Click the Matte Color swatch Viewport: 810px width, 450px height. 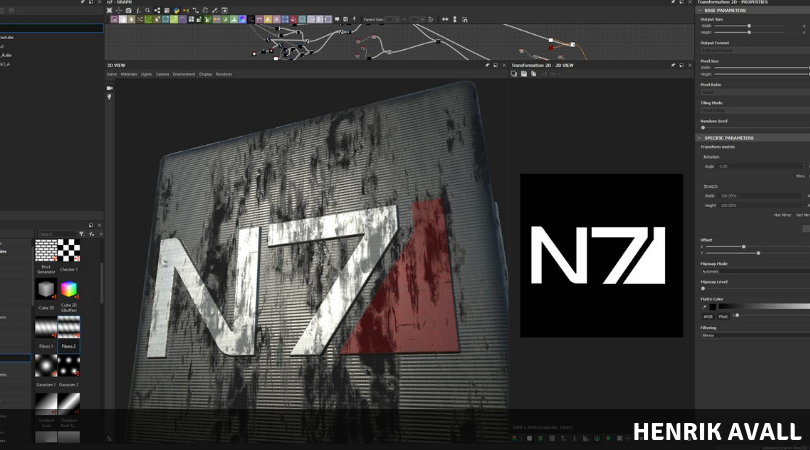(713, 307)
